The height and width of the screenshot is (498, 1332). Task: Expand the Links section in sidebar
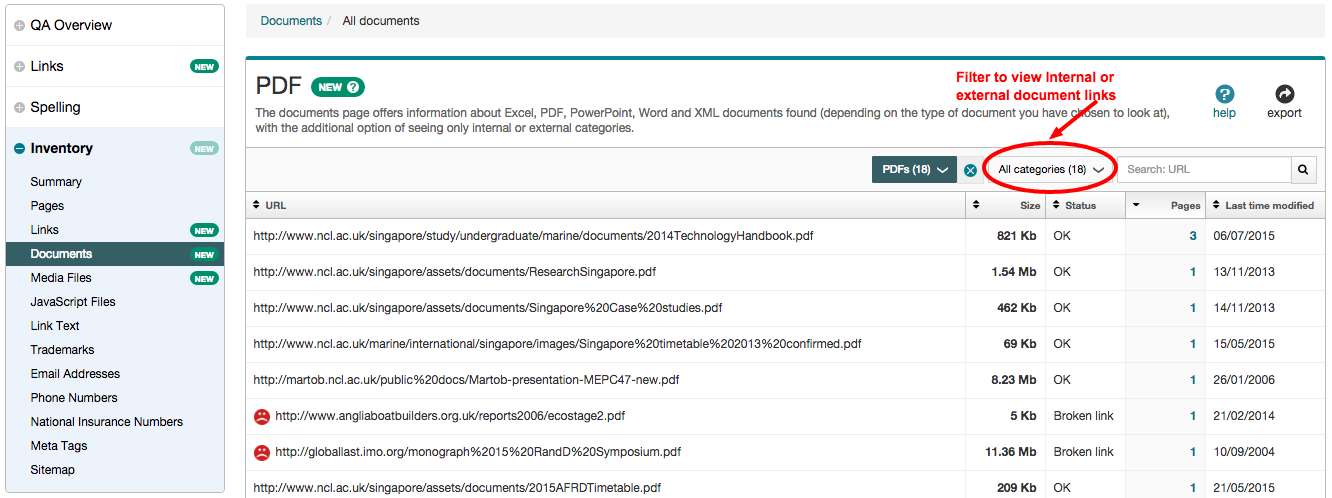tap(20, 67)
